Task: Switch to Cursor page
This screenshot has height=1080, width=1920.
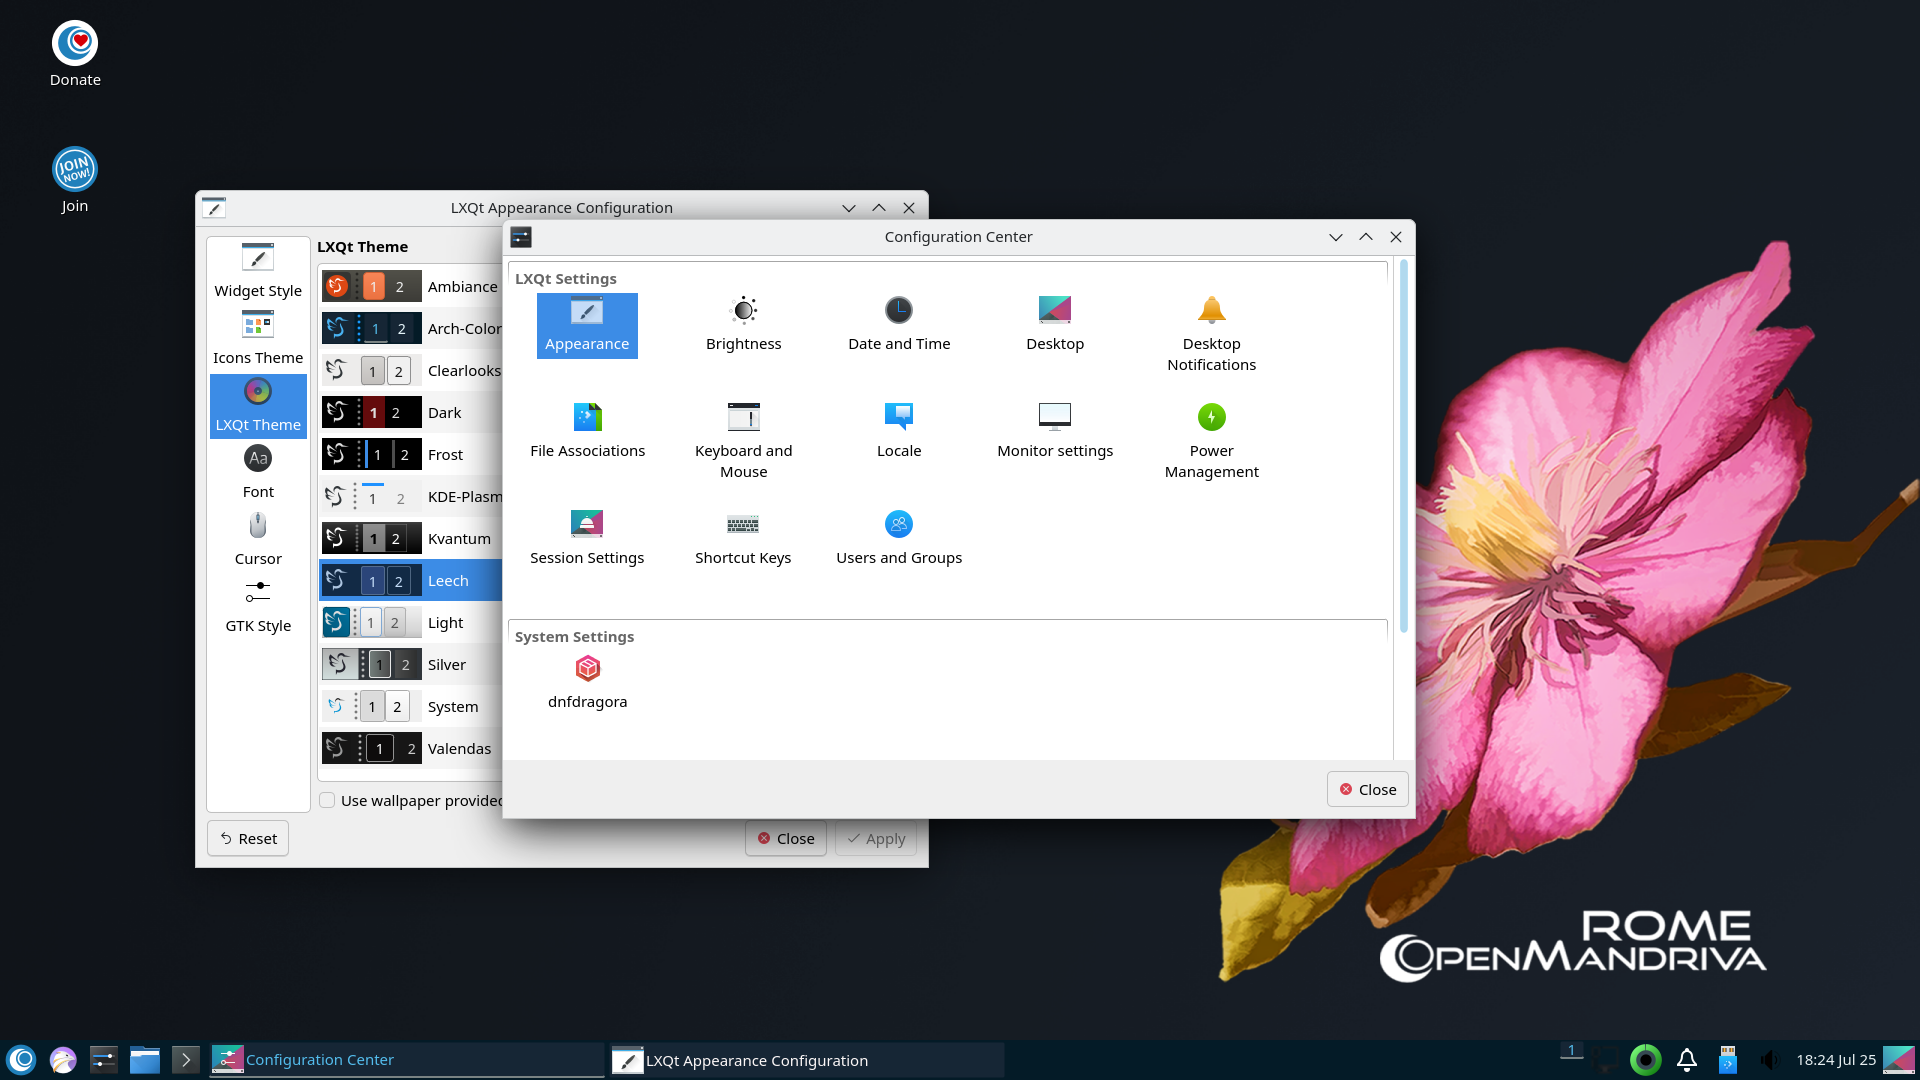Action: point(258,540)
